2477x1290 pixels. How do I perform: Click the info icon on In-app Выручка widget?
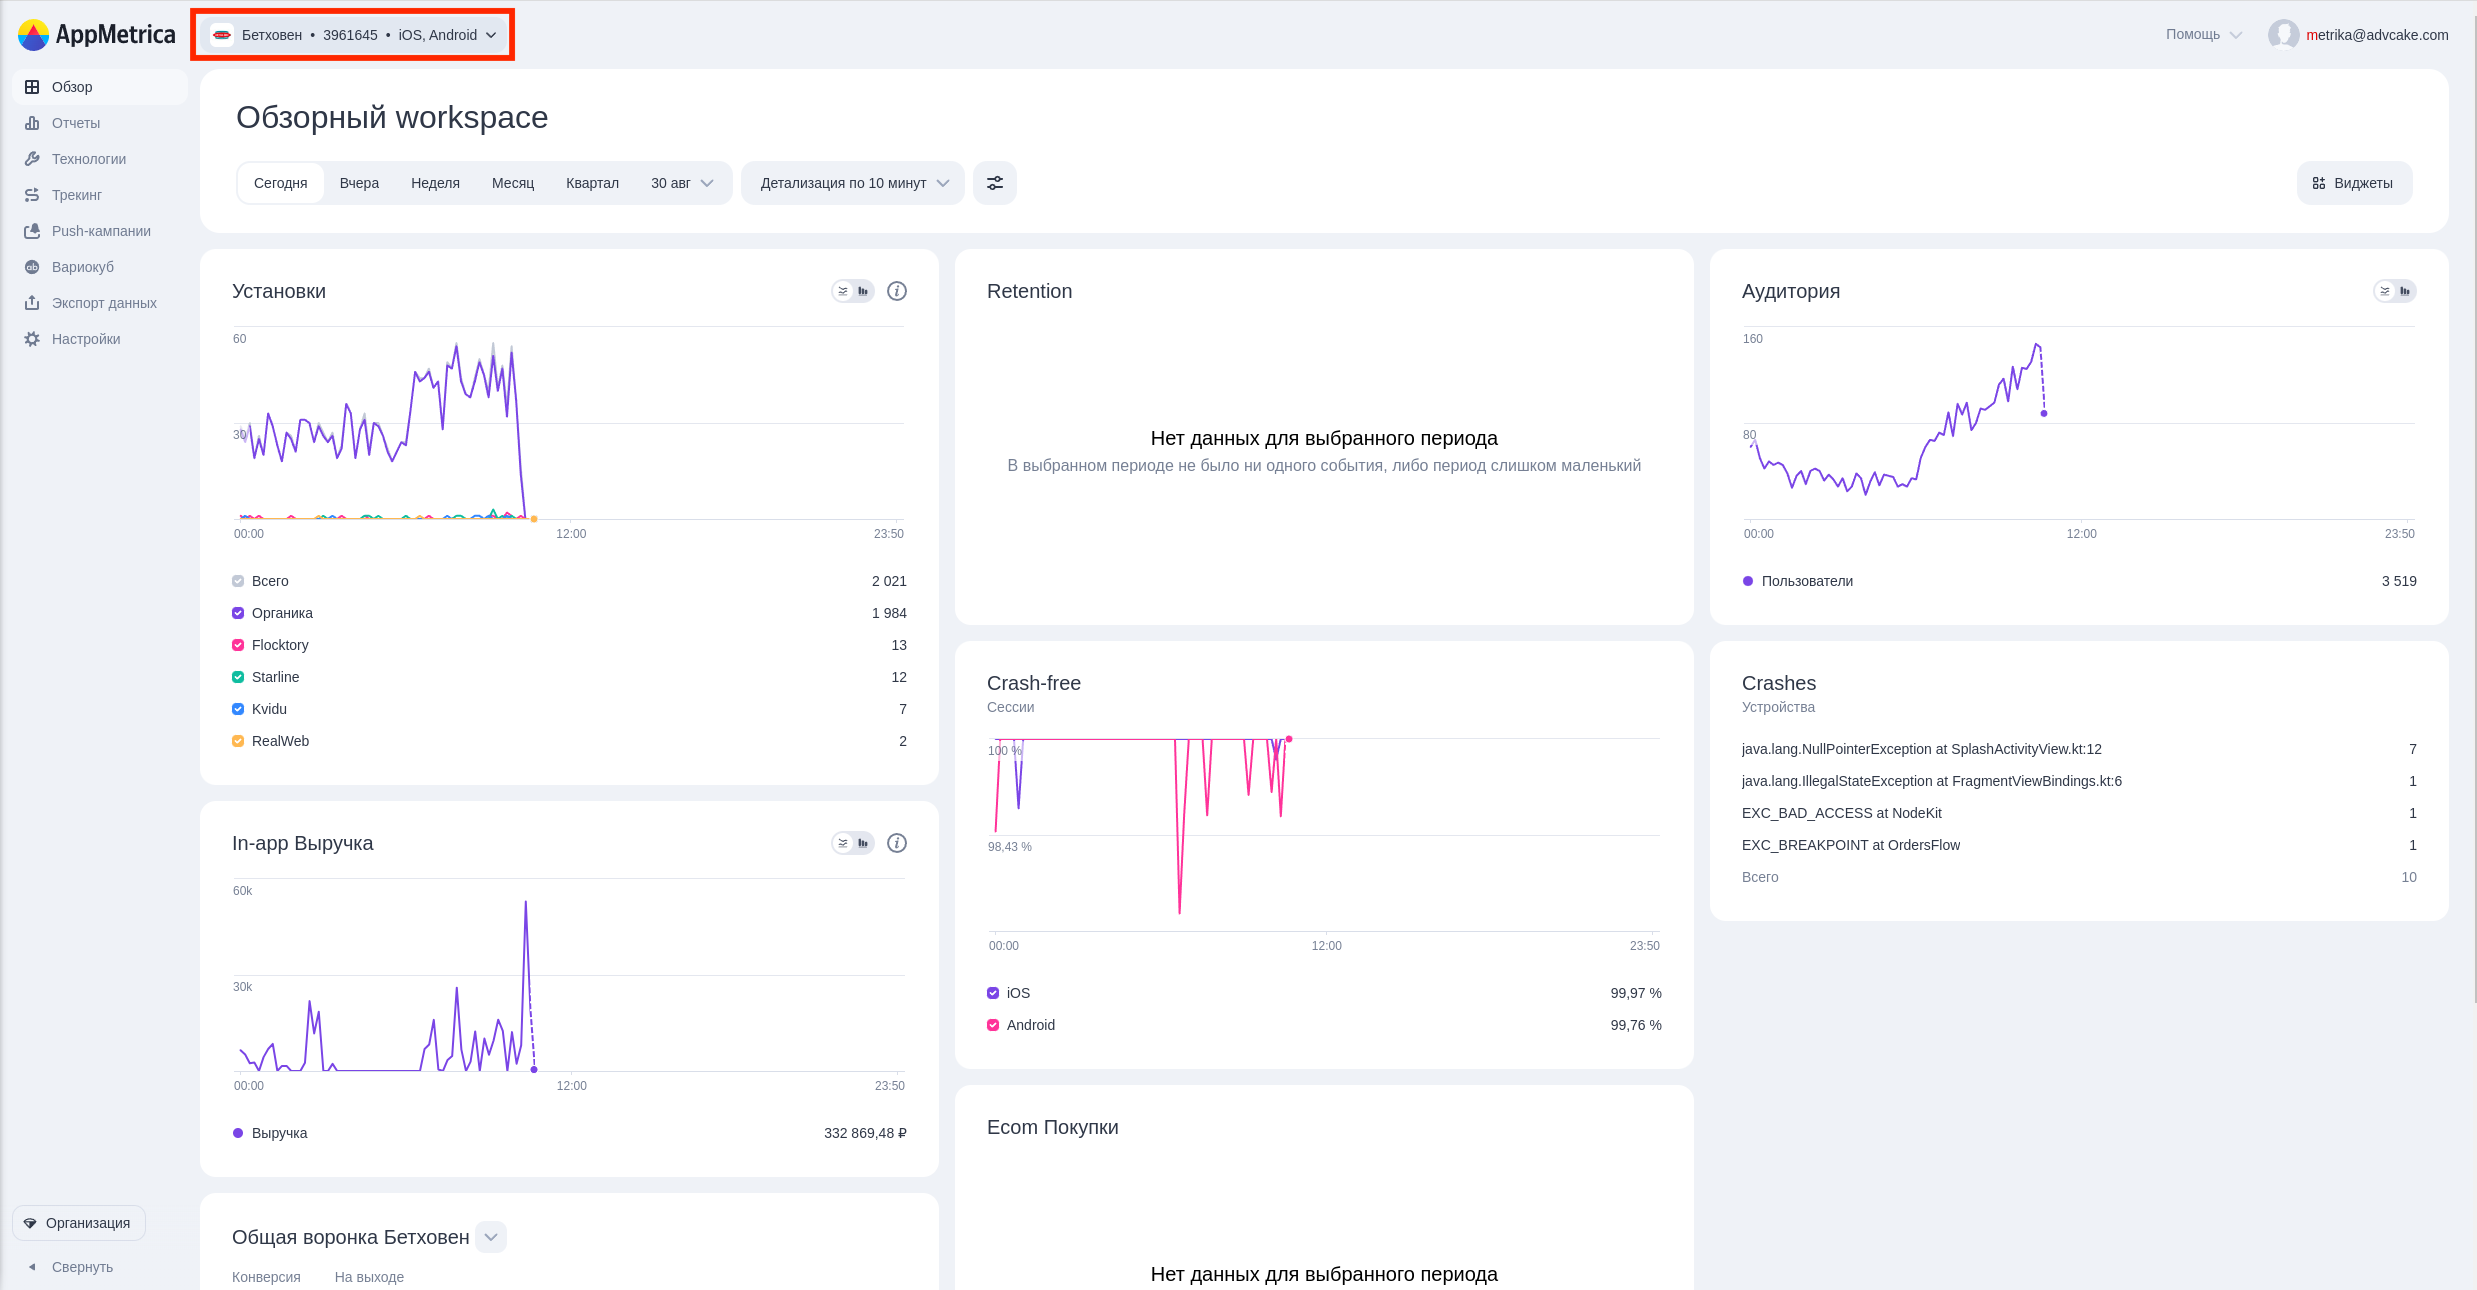pyautogui.click(x=897, y=843)
